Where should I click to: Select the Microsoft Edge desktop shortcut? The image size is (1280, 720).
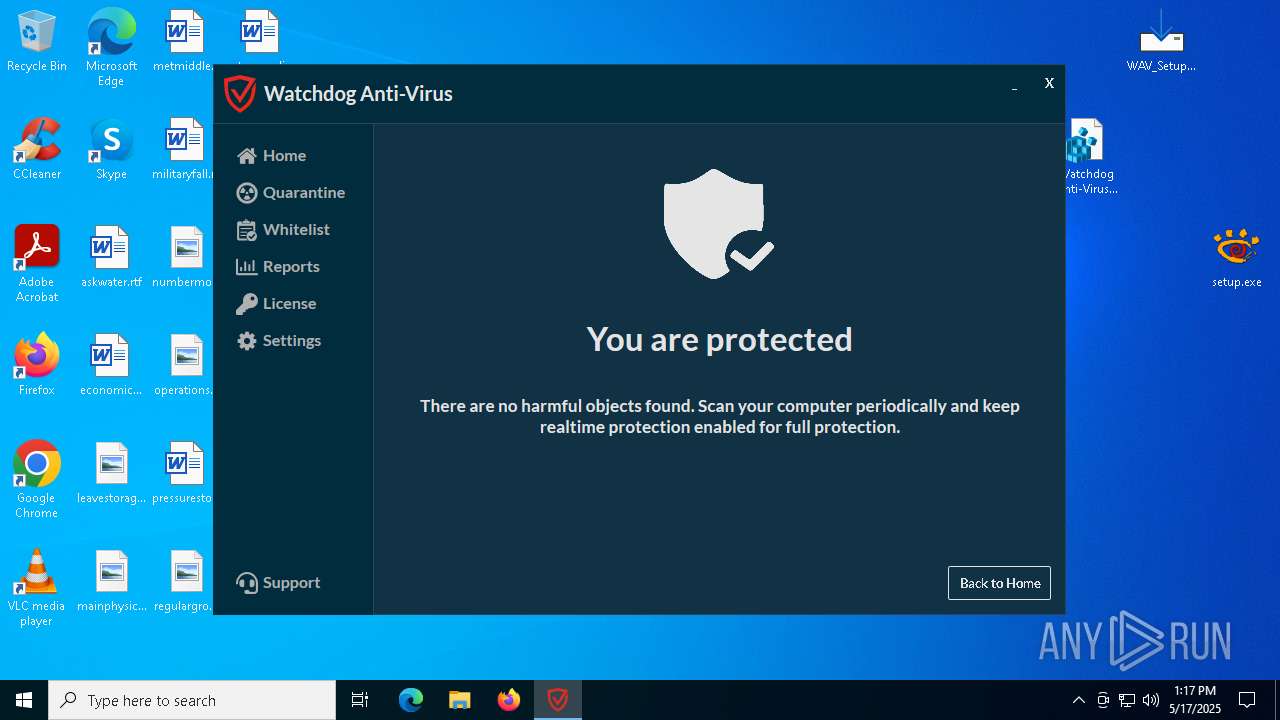point(111,47)
